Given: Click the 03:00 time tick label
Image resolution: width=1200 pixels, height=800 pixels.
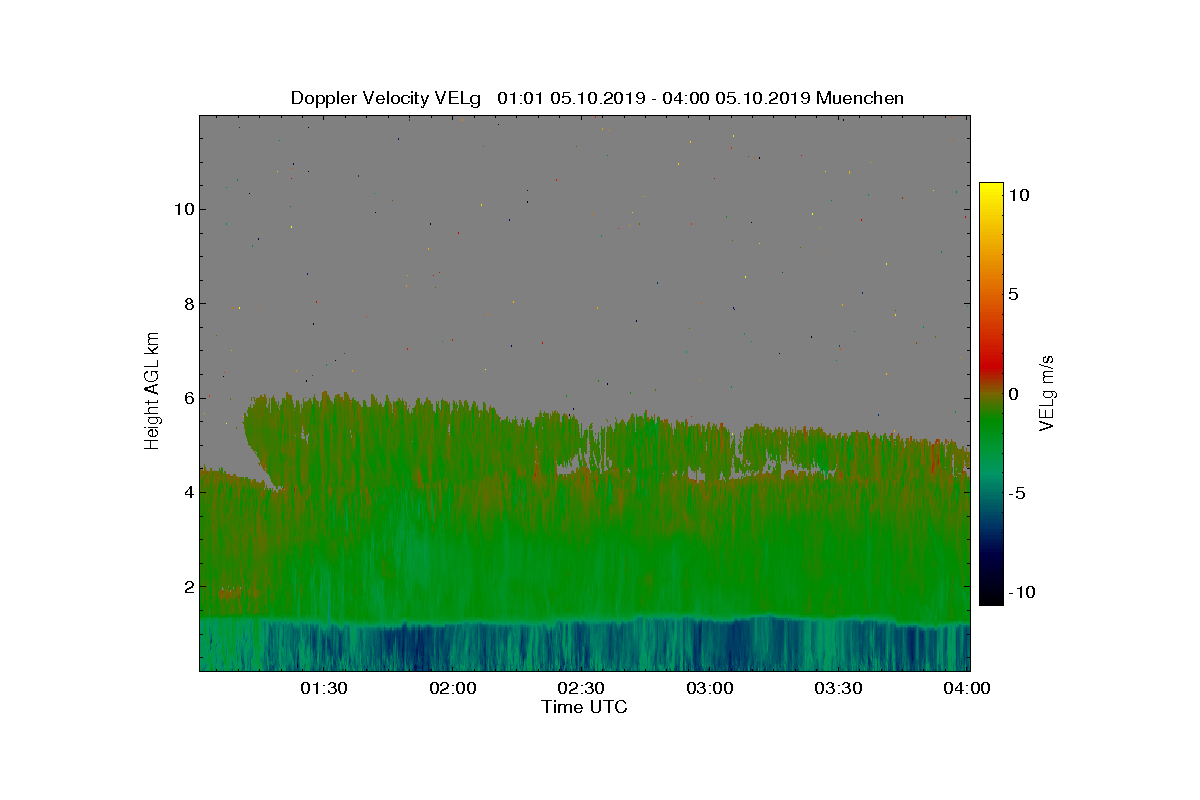Looking at the screenshot, I should pyautogui.click(x=710, y=688).
